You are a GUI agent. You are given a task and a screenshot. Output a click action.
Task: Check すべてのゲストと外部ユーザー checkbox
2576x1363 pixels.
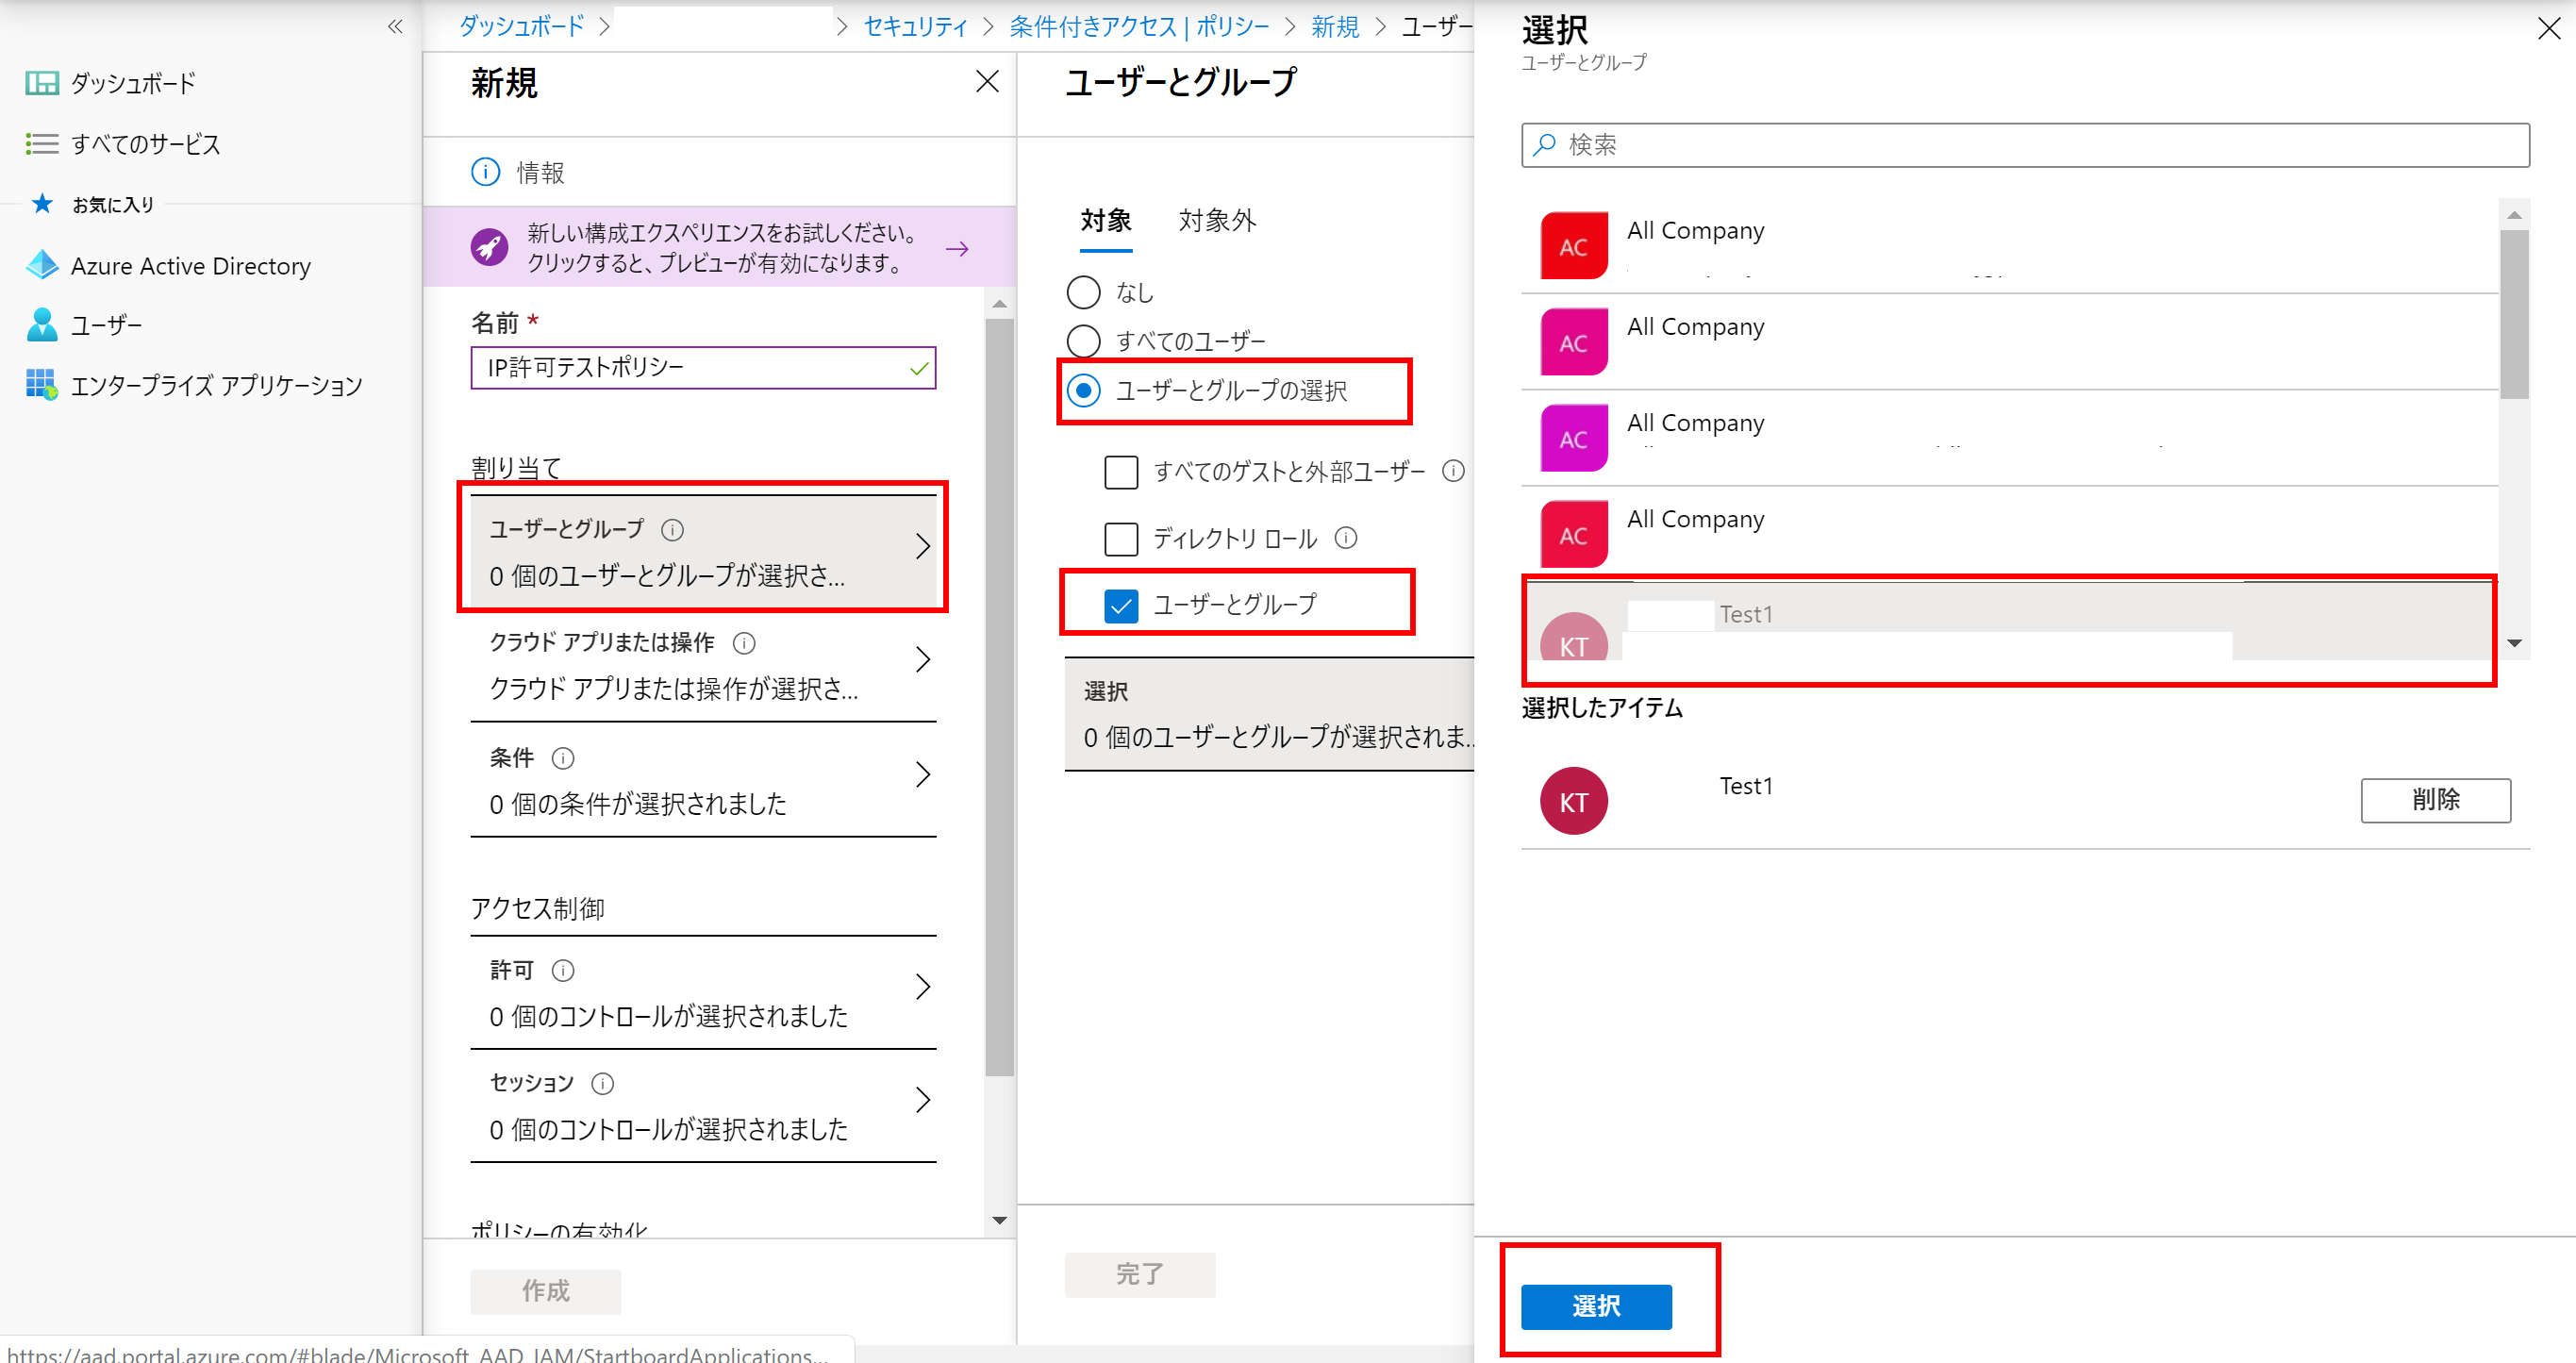(x=1120, y=471)
